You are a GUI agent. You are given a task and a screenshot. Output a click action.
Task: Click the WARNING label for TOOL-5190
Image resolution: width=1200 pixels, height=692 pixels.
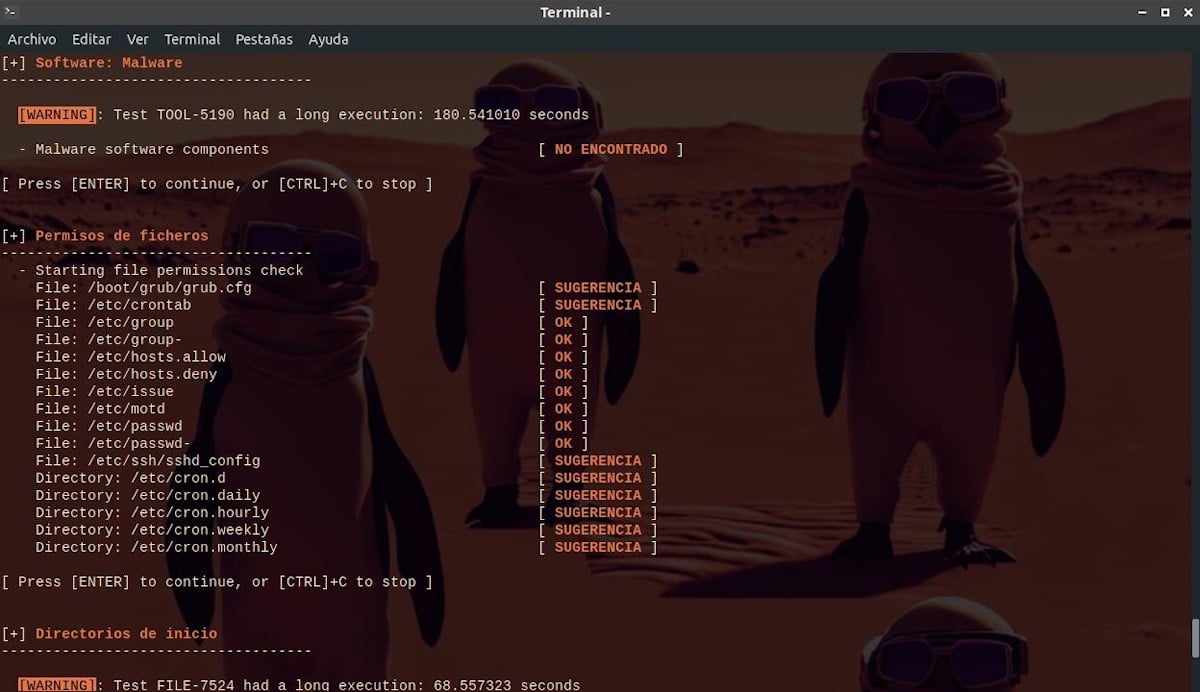[x=57, y=115]
